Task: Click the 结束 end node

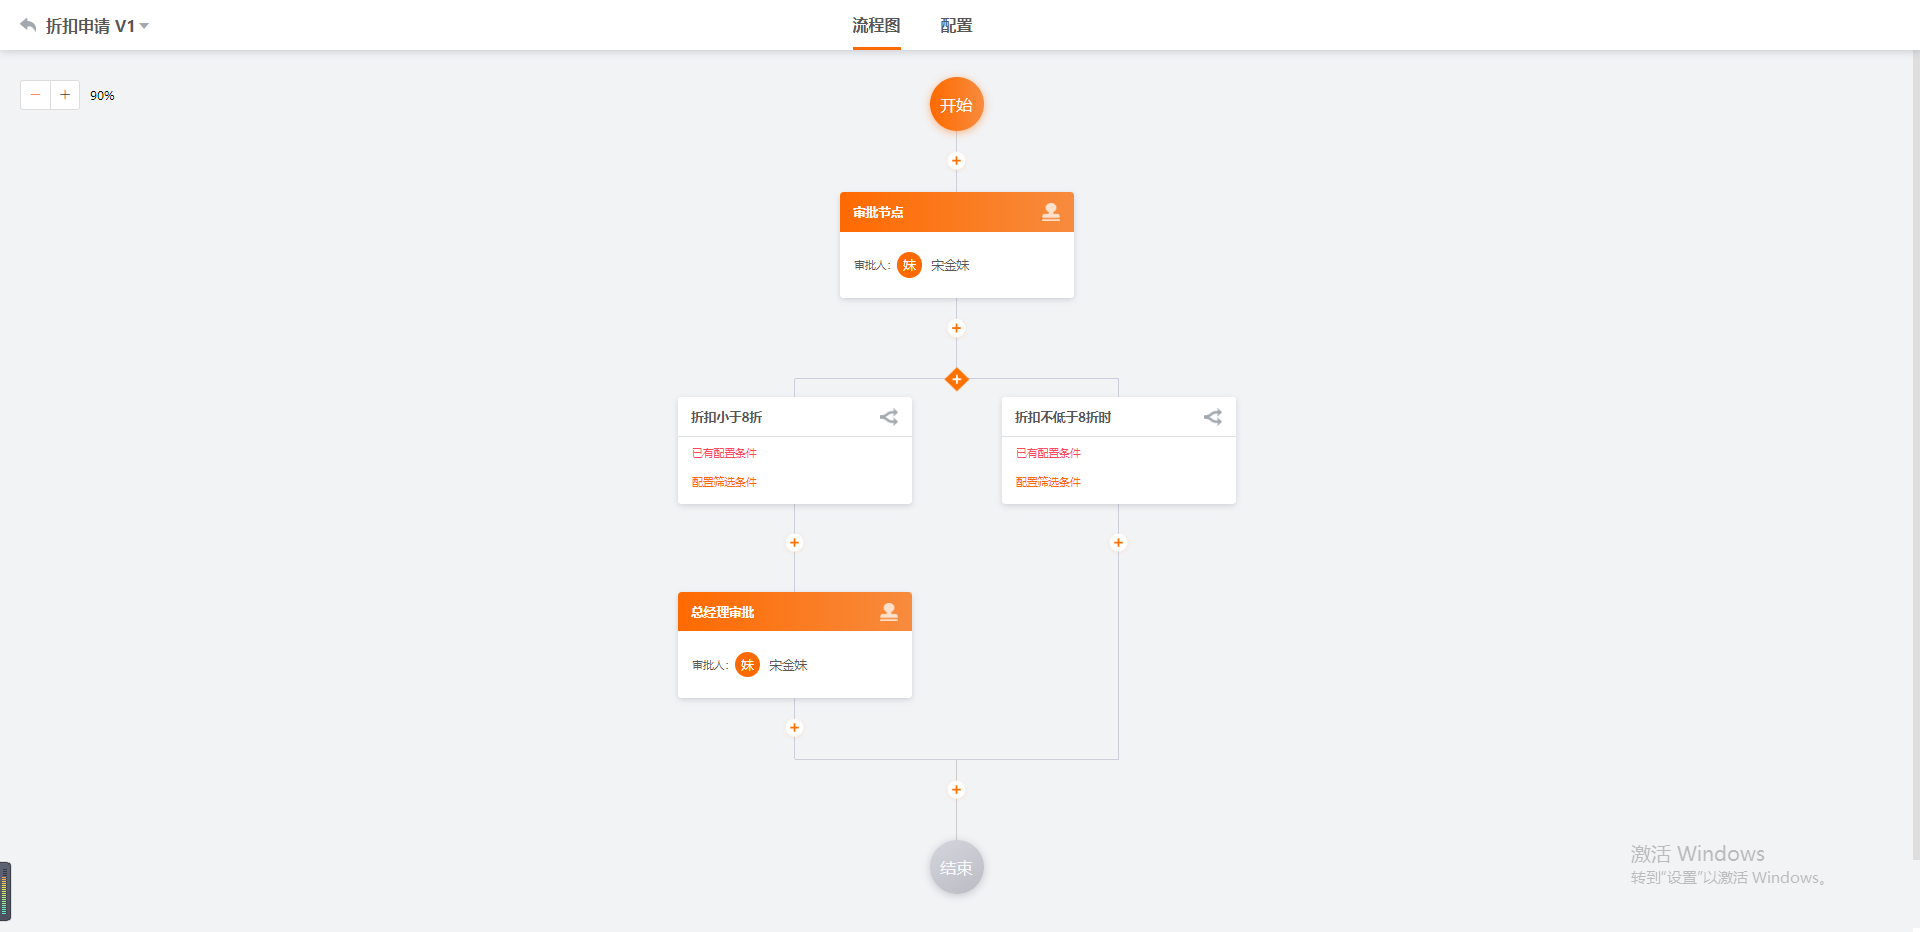Action: click(956, 868)
